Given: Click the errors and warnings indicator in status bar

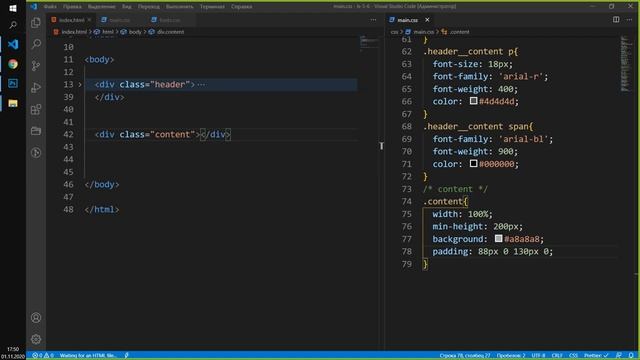Looking at the screenshot, I should (x=43, y=356).
